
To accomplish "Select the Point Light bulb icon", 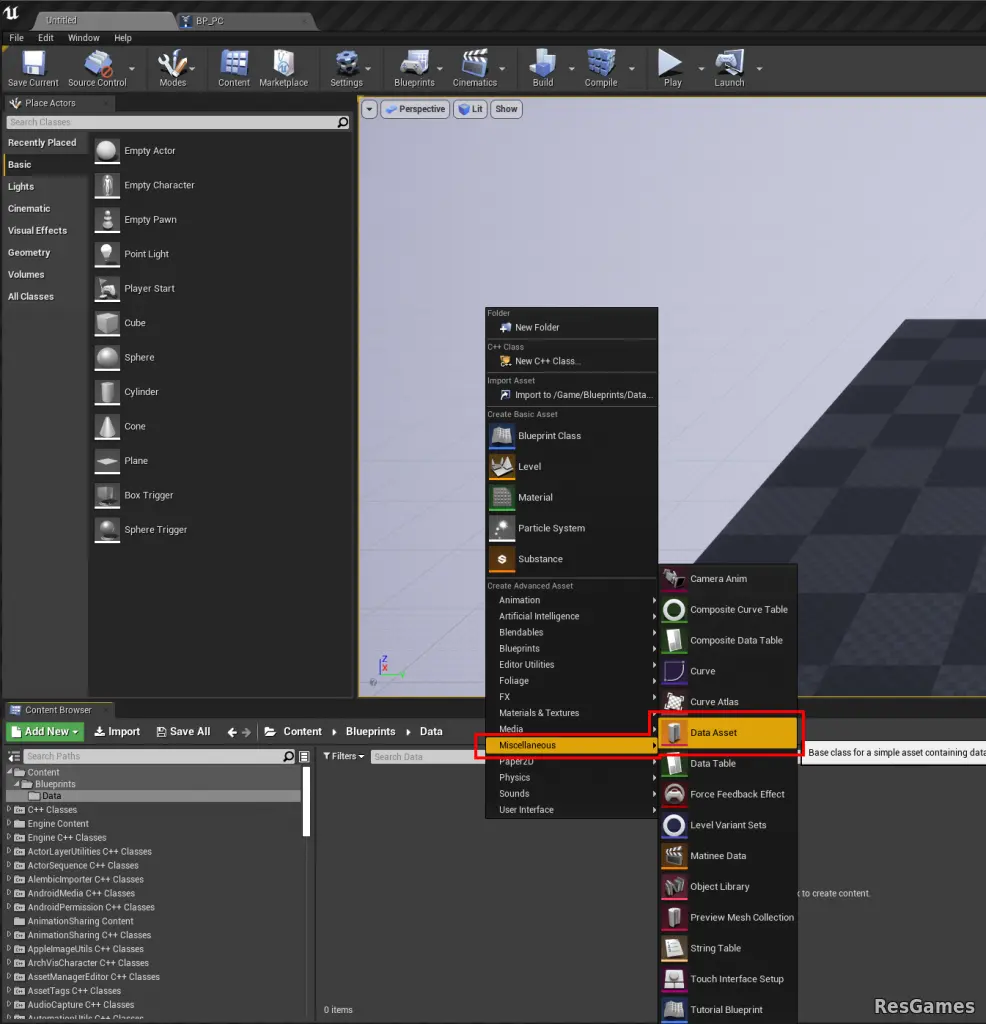I will tap(107, 254).
